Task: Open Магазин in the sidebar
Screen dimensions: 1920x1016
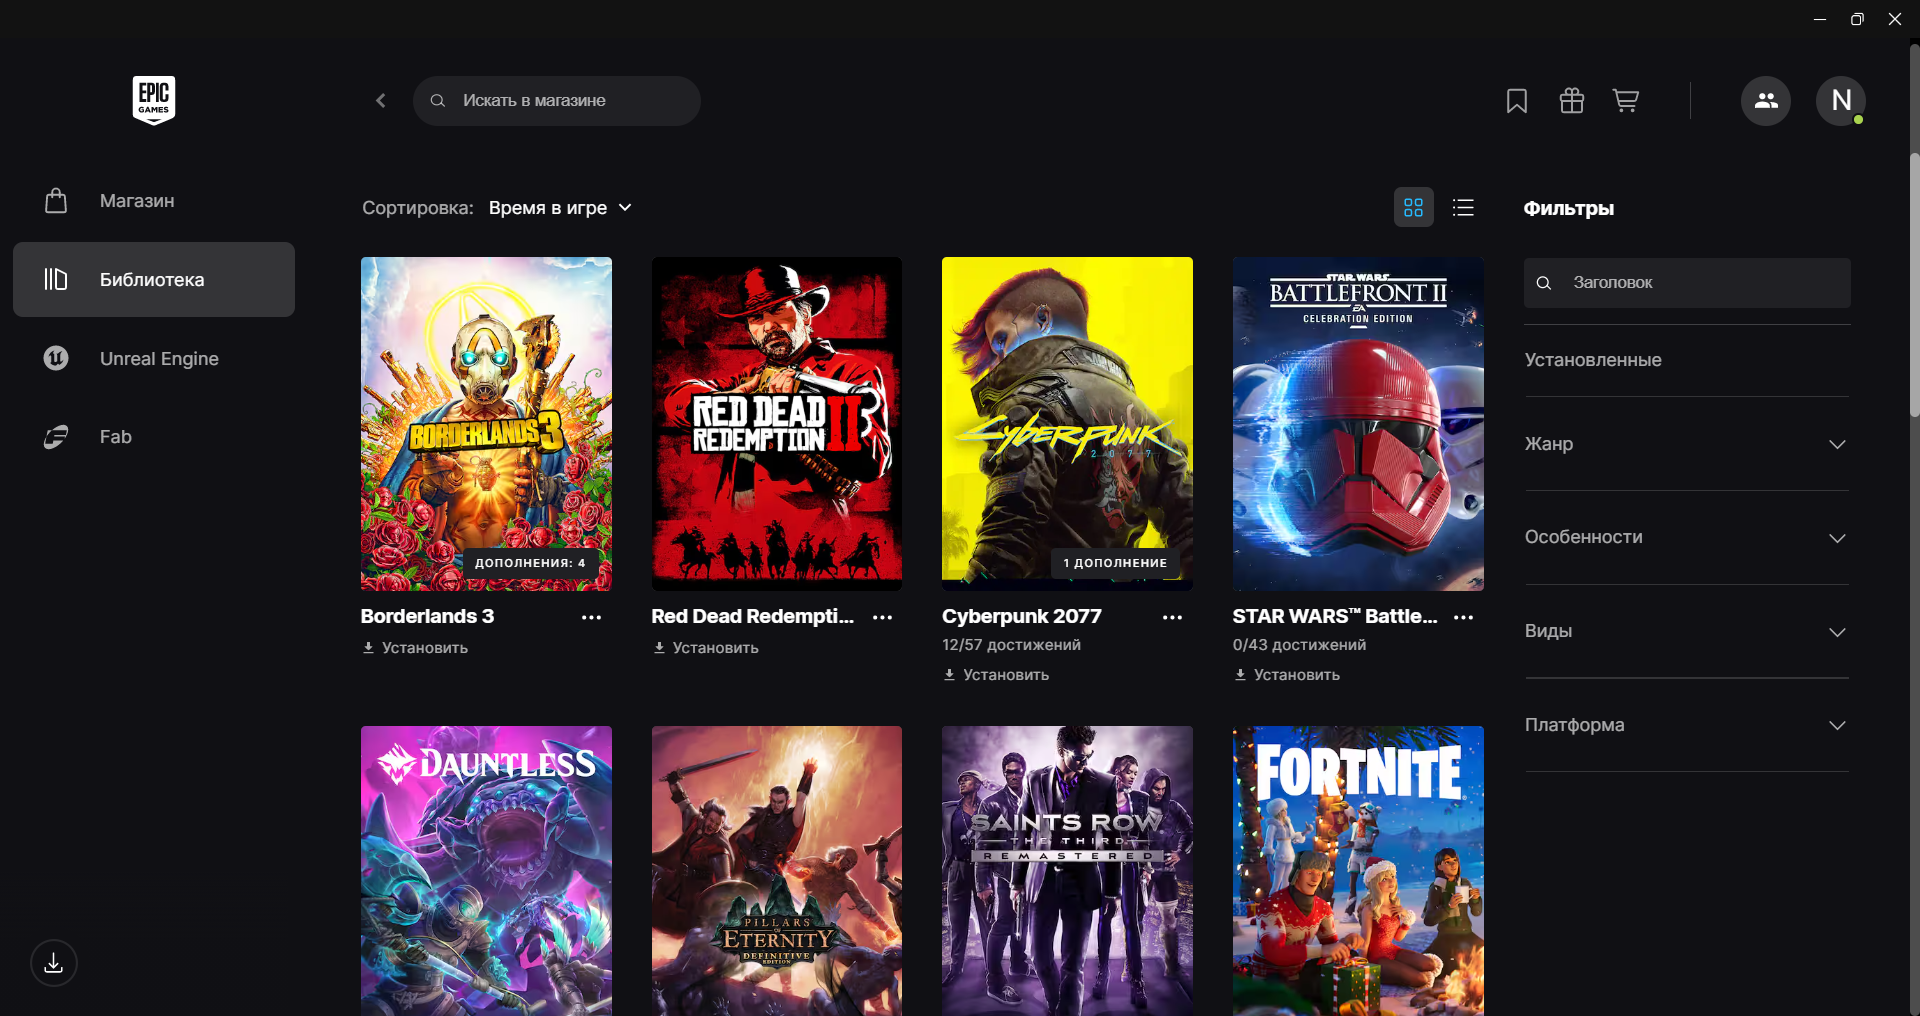Action: pos(154,201)
